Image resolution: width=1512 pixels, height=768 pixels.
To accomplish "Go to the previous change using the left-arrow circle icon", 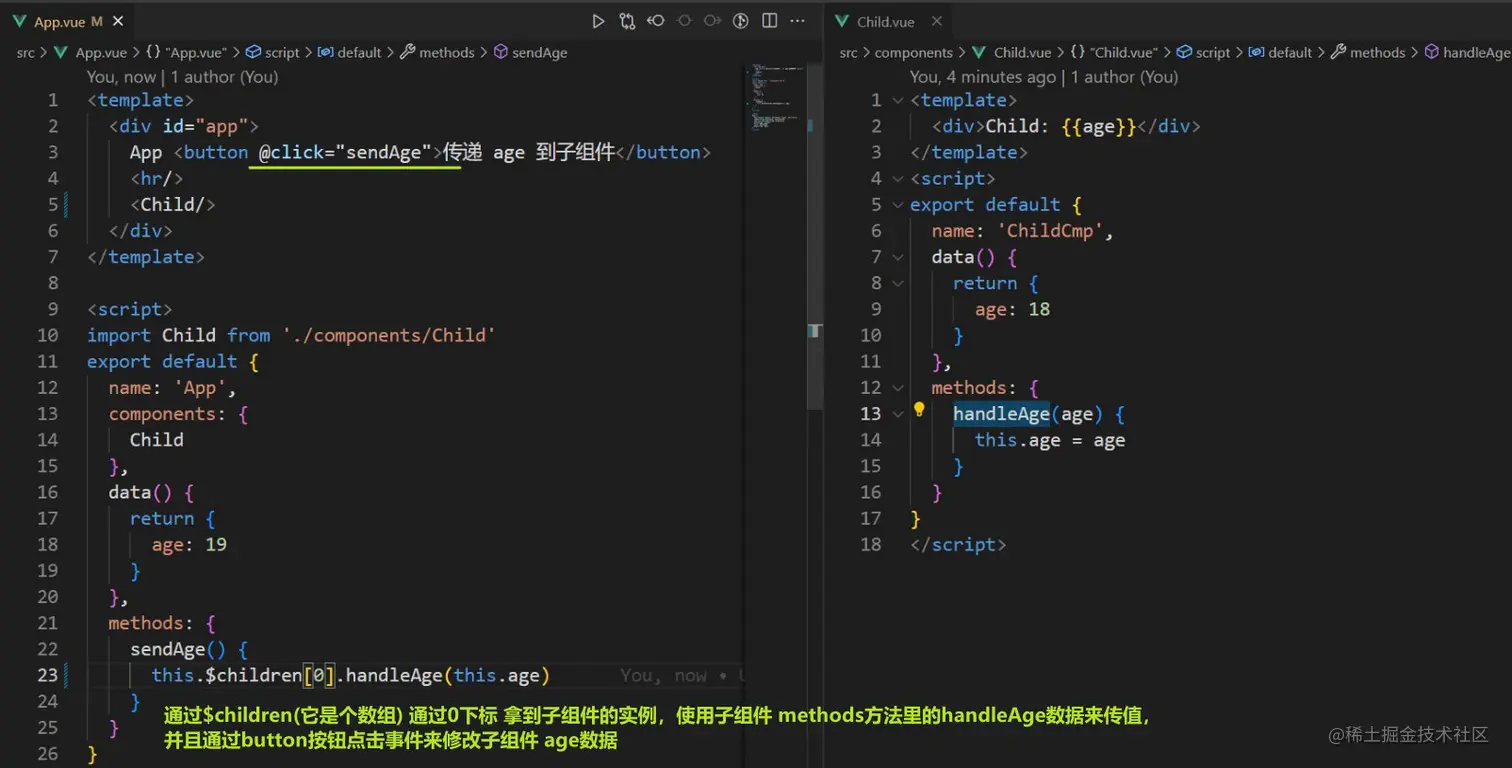I will click(x=656, y=21).
